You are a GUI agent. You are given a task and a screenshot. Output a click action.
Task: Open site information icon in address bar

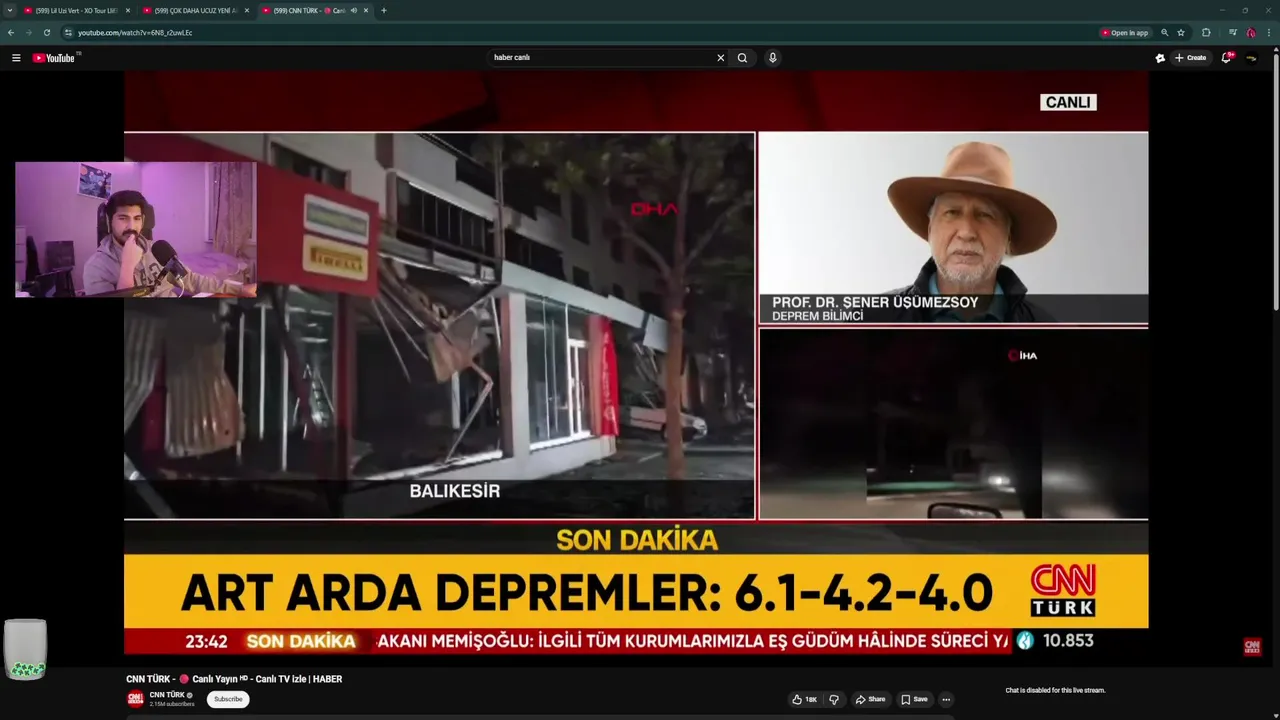coord(68,32)
